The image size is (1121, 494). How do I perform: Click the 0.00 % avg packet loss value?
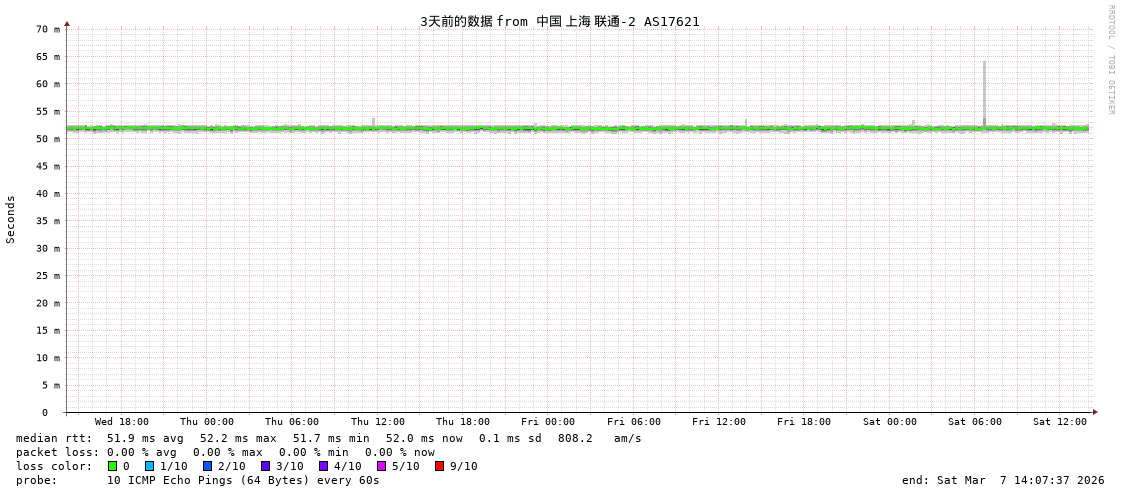pos(145,453)
